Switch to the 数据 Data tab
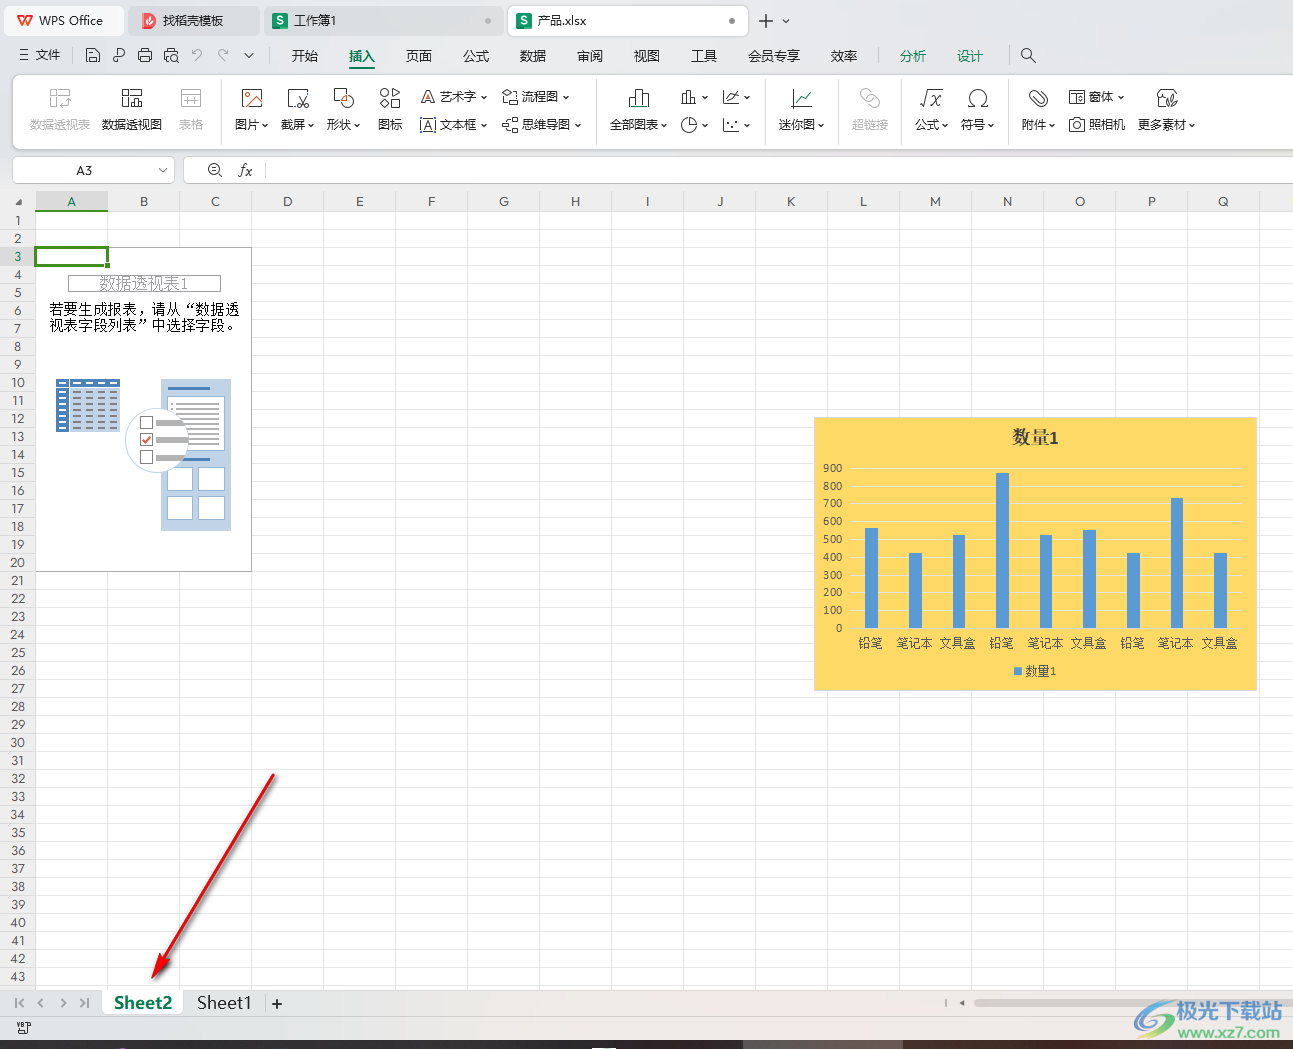This screenshot has height=1049, width=1293. (x=533, y=56)
